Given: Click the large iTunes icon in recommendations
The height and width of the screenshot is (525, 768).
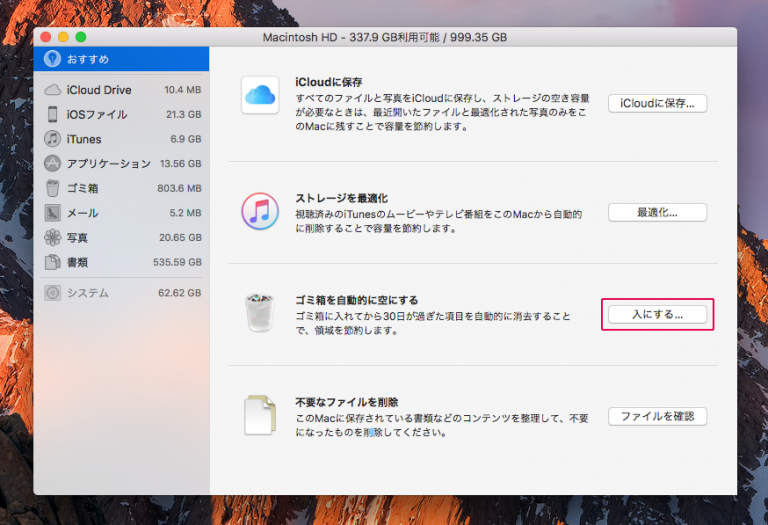Looking at the screenshot, I should pos(260,211).
